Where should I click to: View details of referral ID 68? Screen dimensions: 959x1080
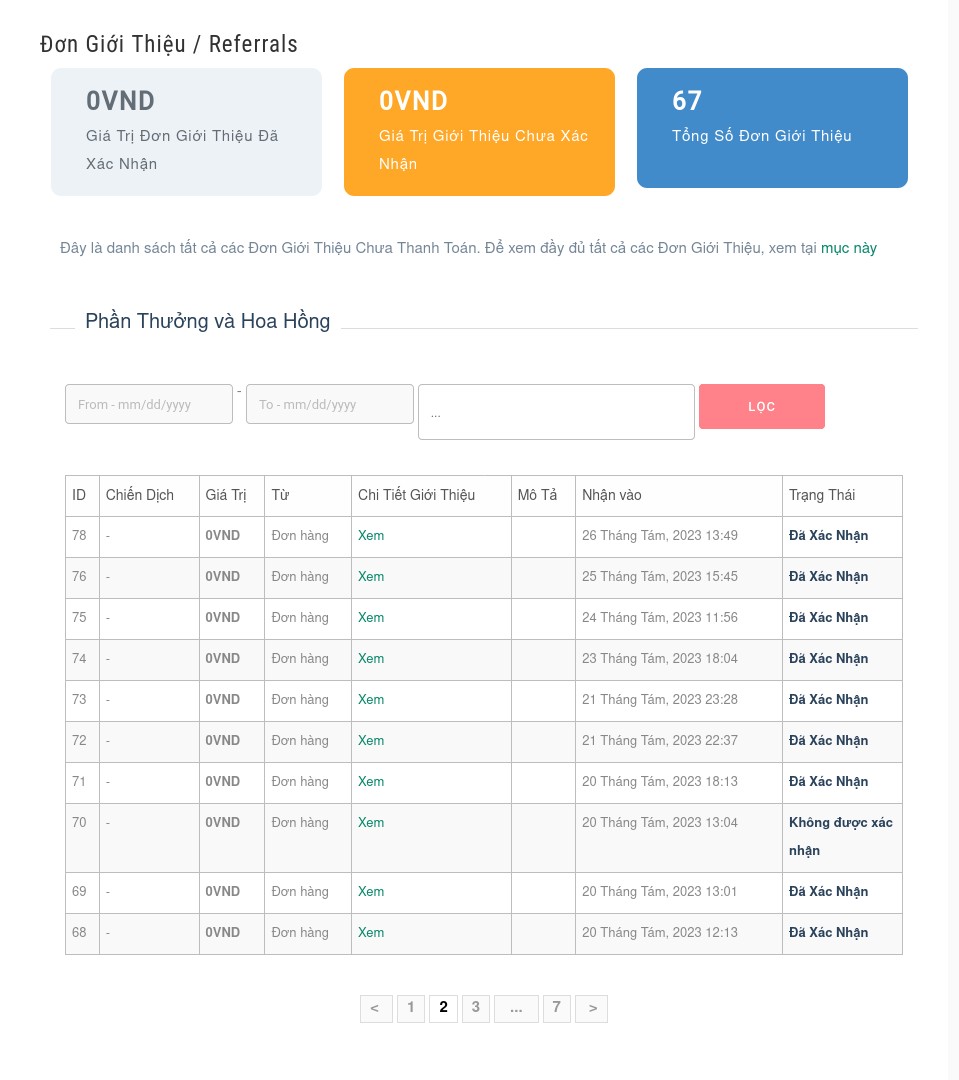[371, 933]
